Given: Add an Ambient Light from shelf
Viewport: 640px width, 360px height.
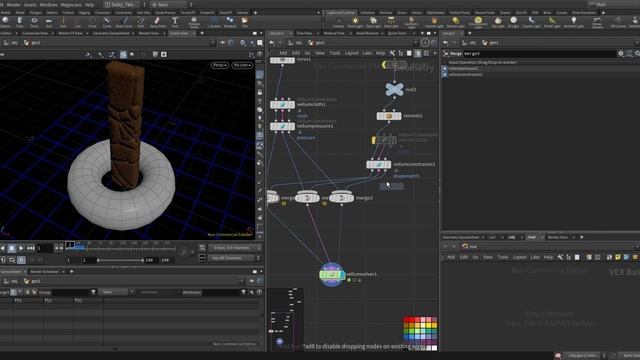Looking at the screenshot, I should click(x=573, y=22).
